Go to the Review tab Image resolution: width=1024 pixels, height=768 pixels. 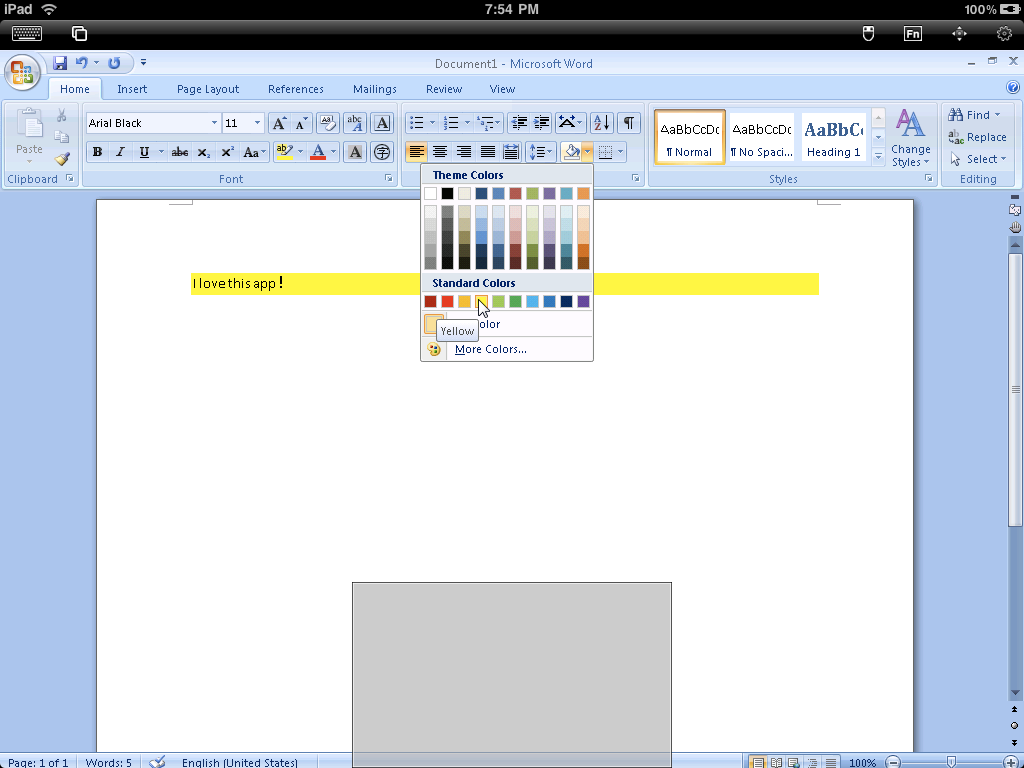click(x=444, y=89)
